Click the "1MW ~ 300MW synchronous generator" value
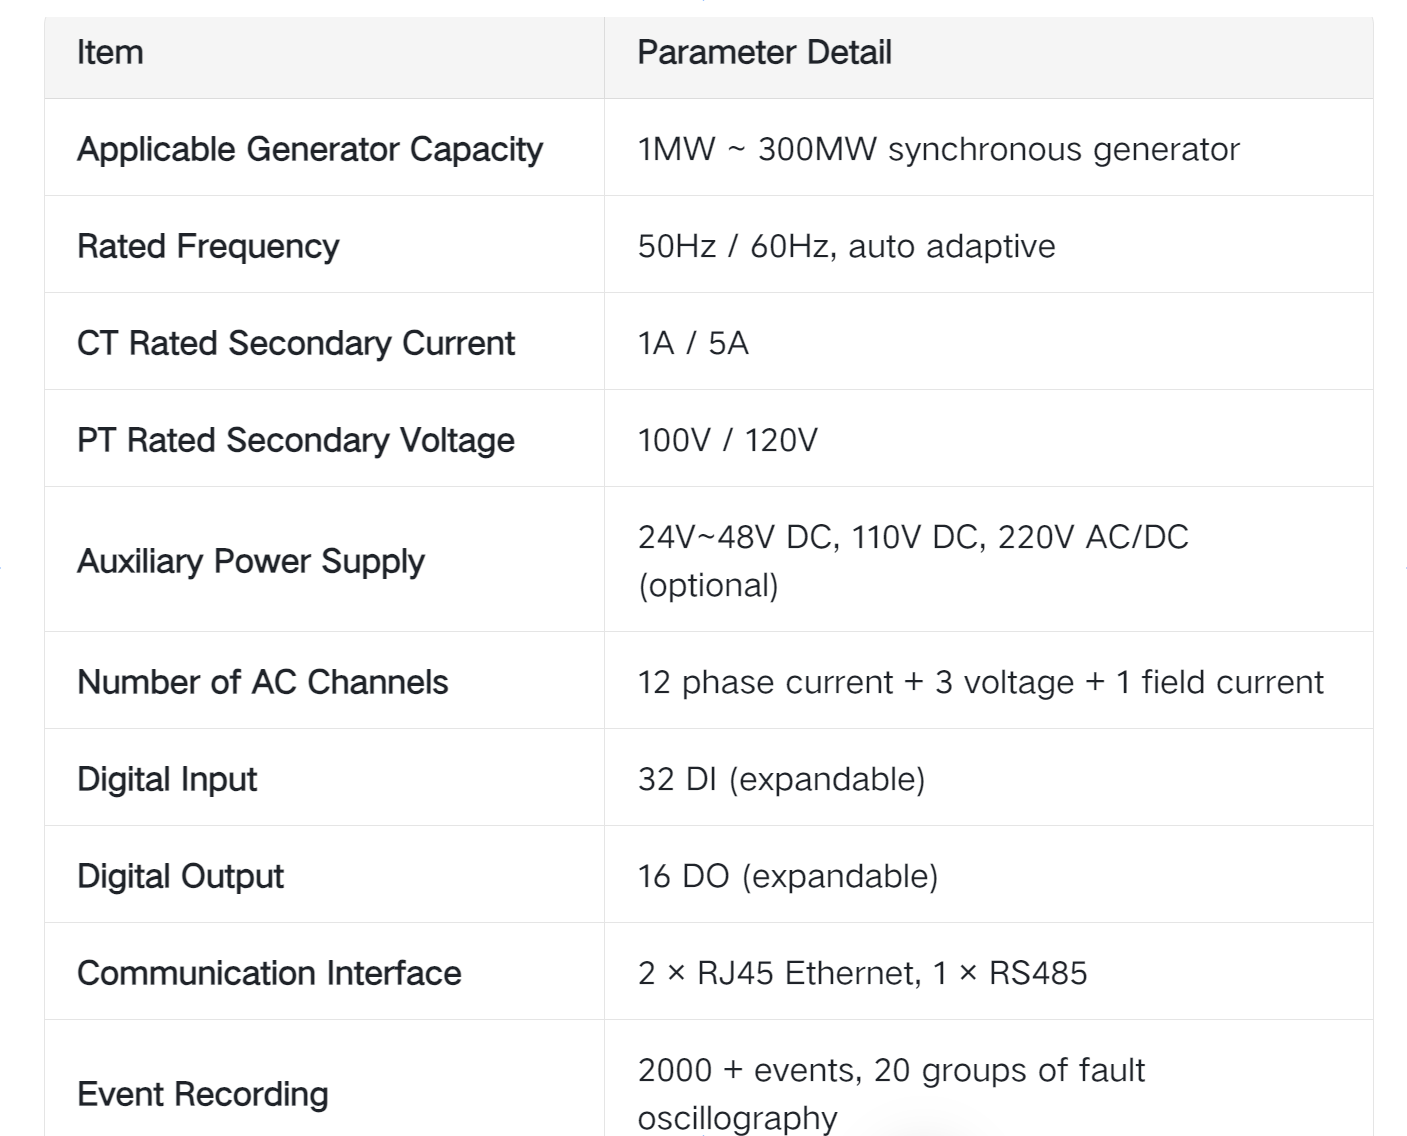Image resolution: width=1407 pixels, height=1136 pixels. click(938, 150)
